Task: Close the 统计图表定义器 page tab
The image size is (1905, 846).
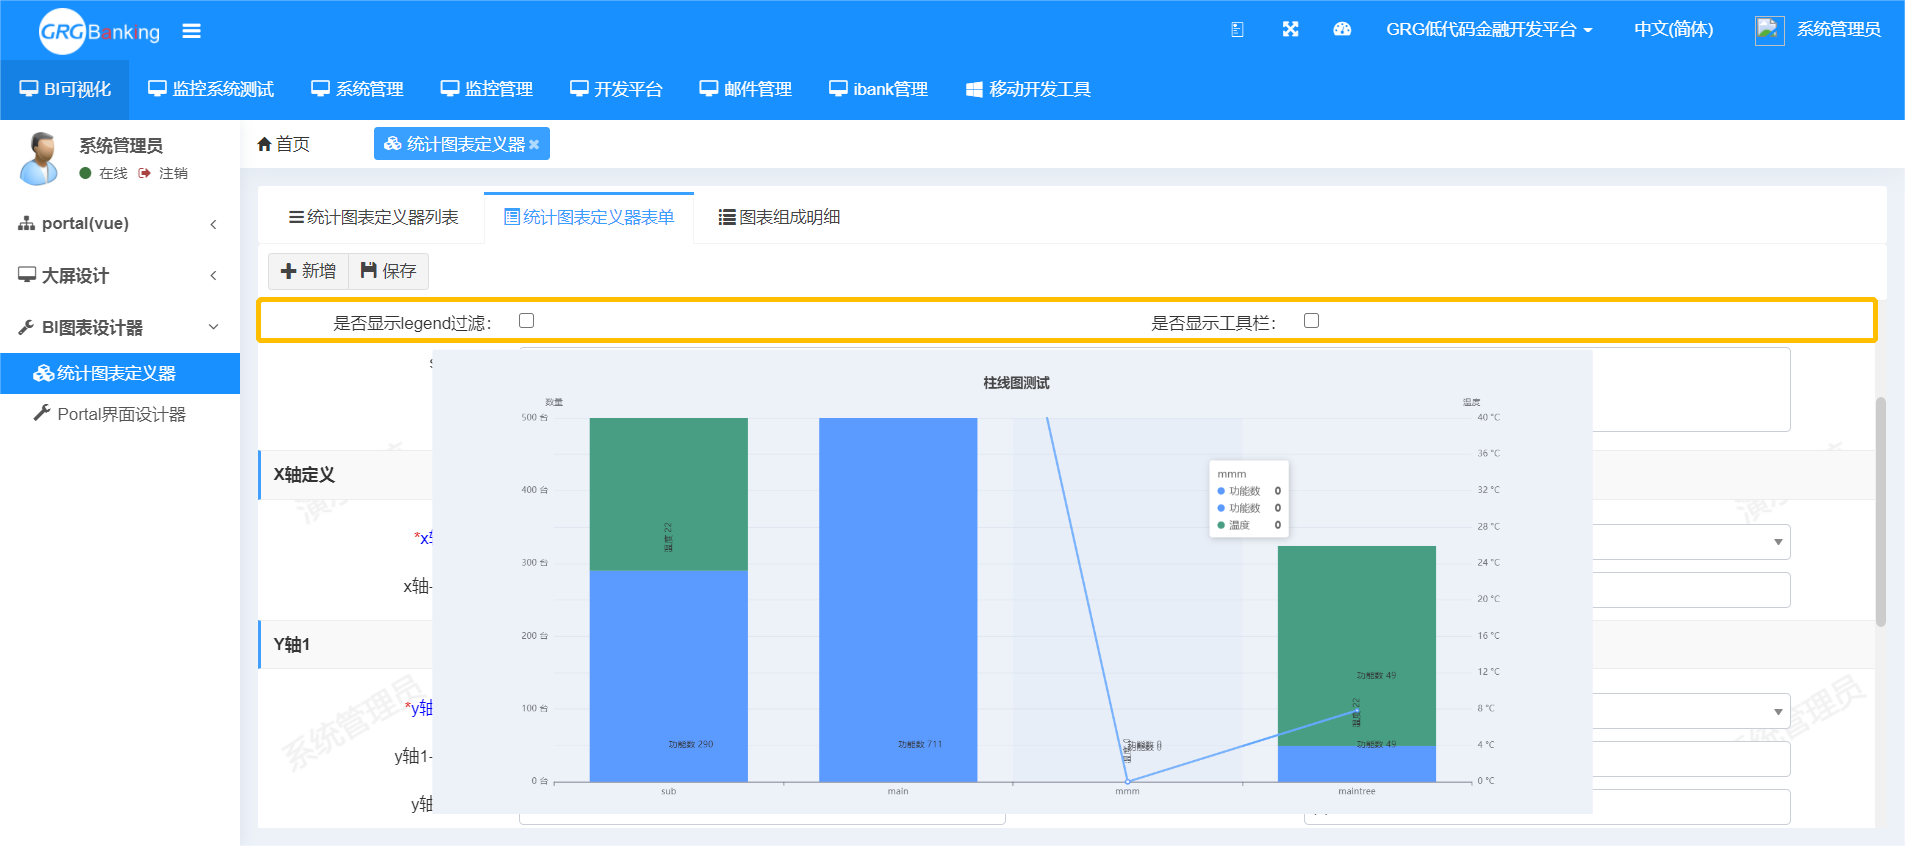Action: [x=534, y=145]
